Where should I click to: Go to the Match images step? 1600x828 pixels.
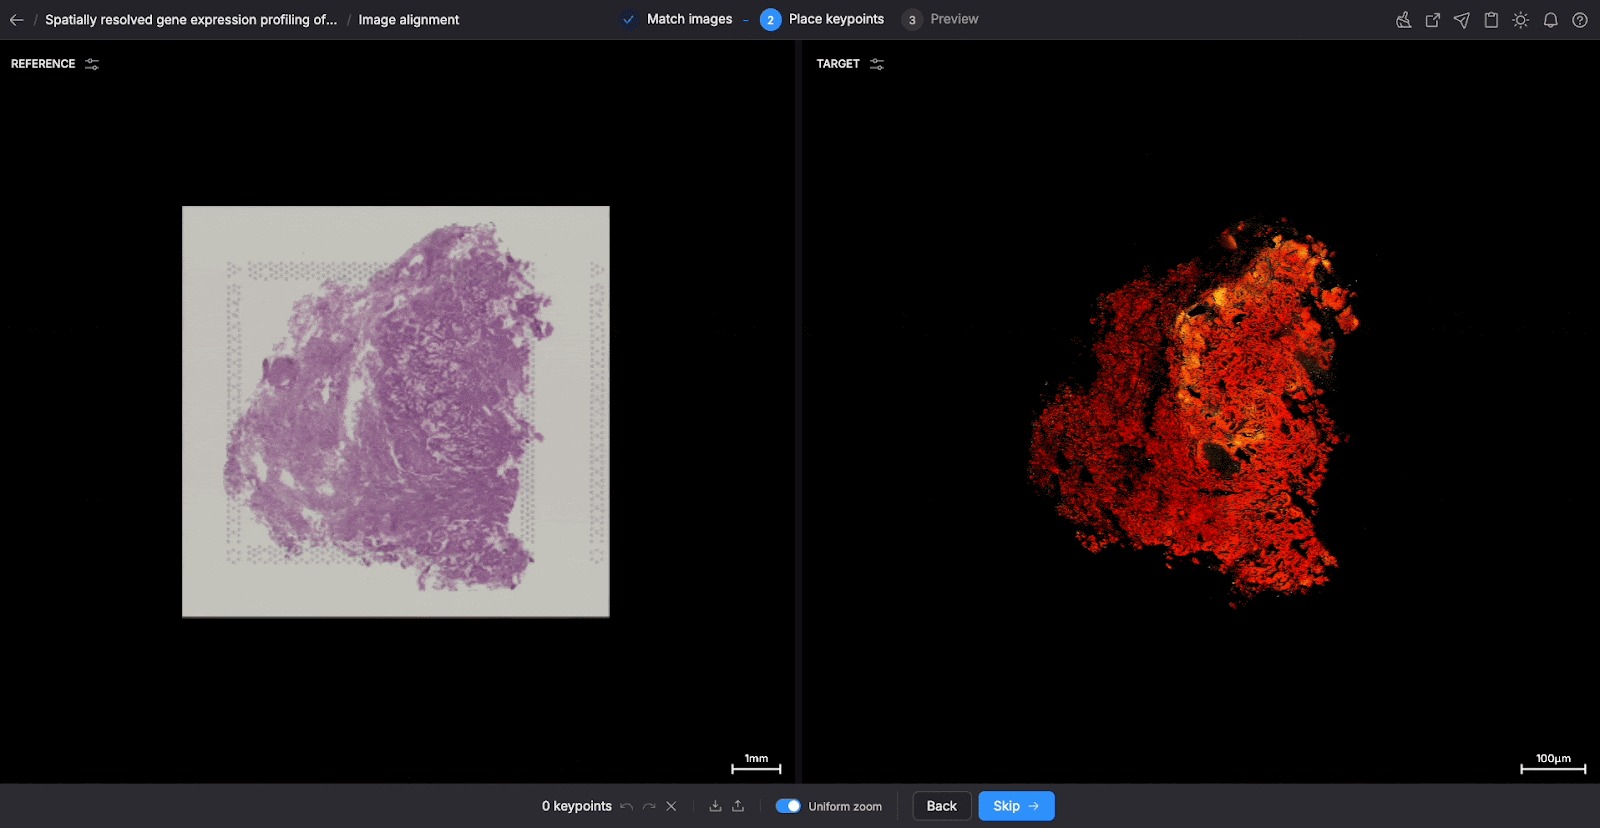(x=688, y=19)
